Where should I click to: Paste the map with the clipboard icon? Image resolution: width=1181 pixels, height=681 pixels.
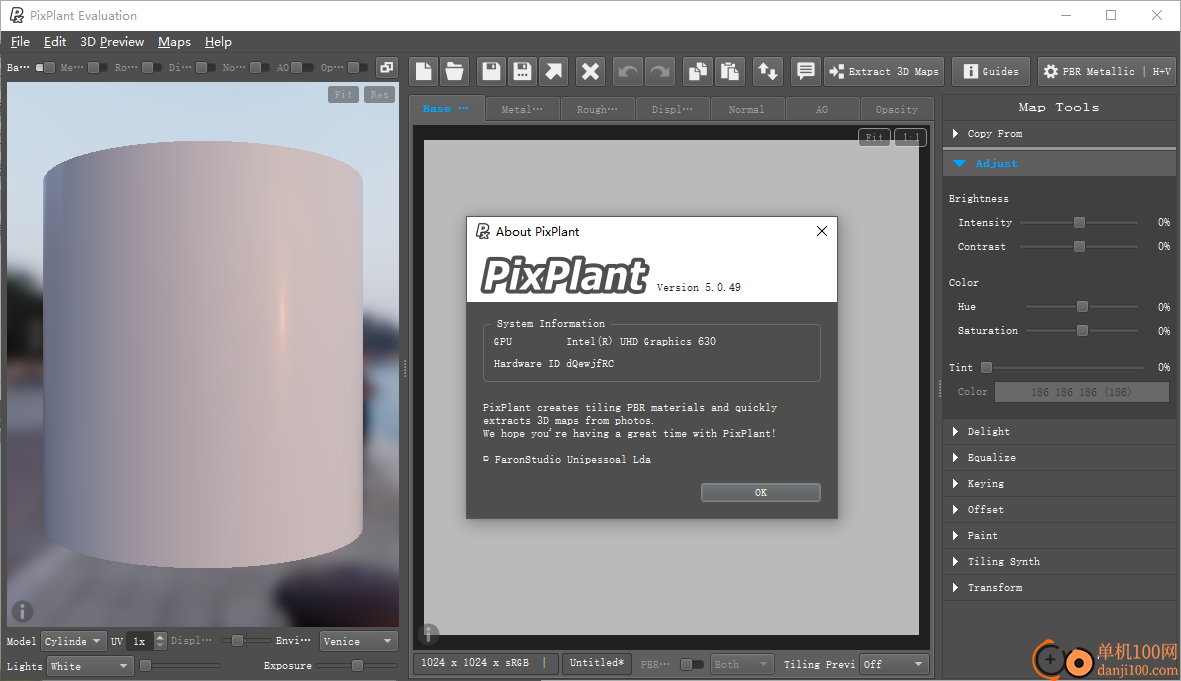tap(729, 72)
